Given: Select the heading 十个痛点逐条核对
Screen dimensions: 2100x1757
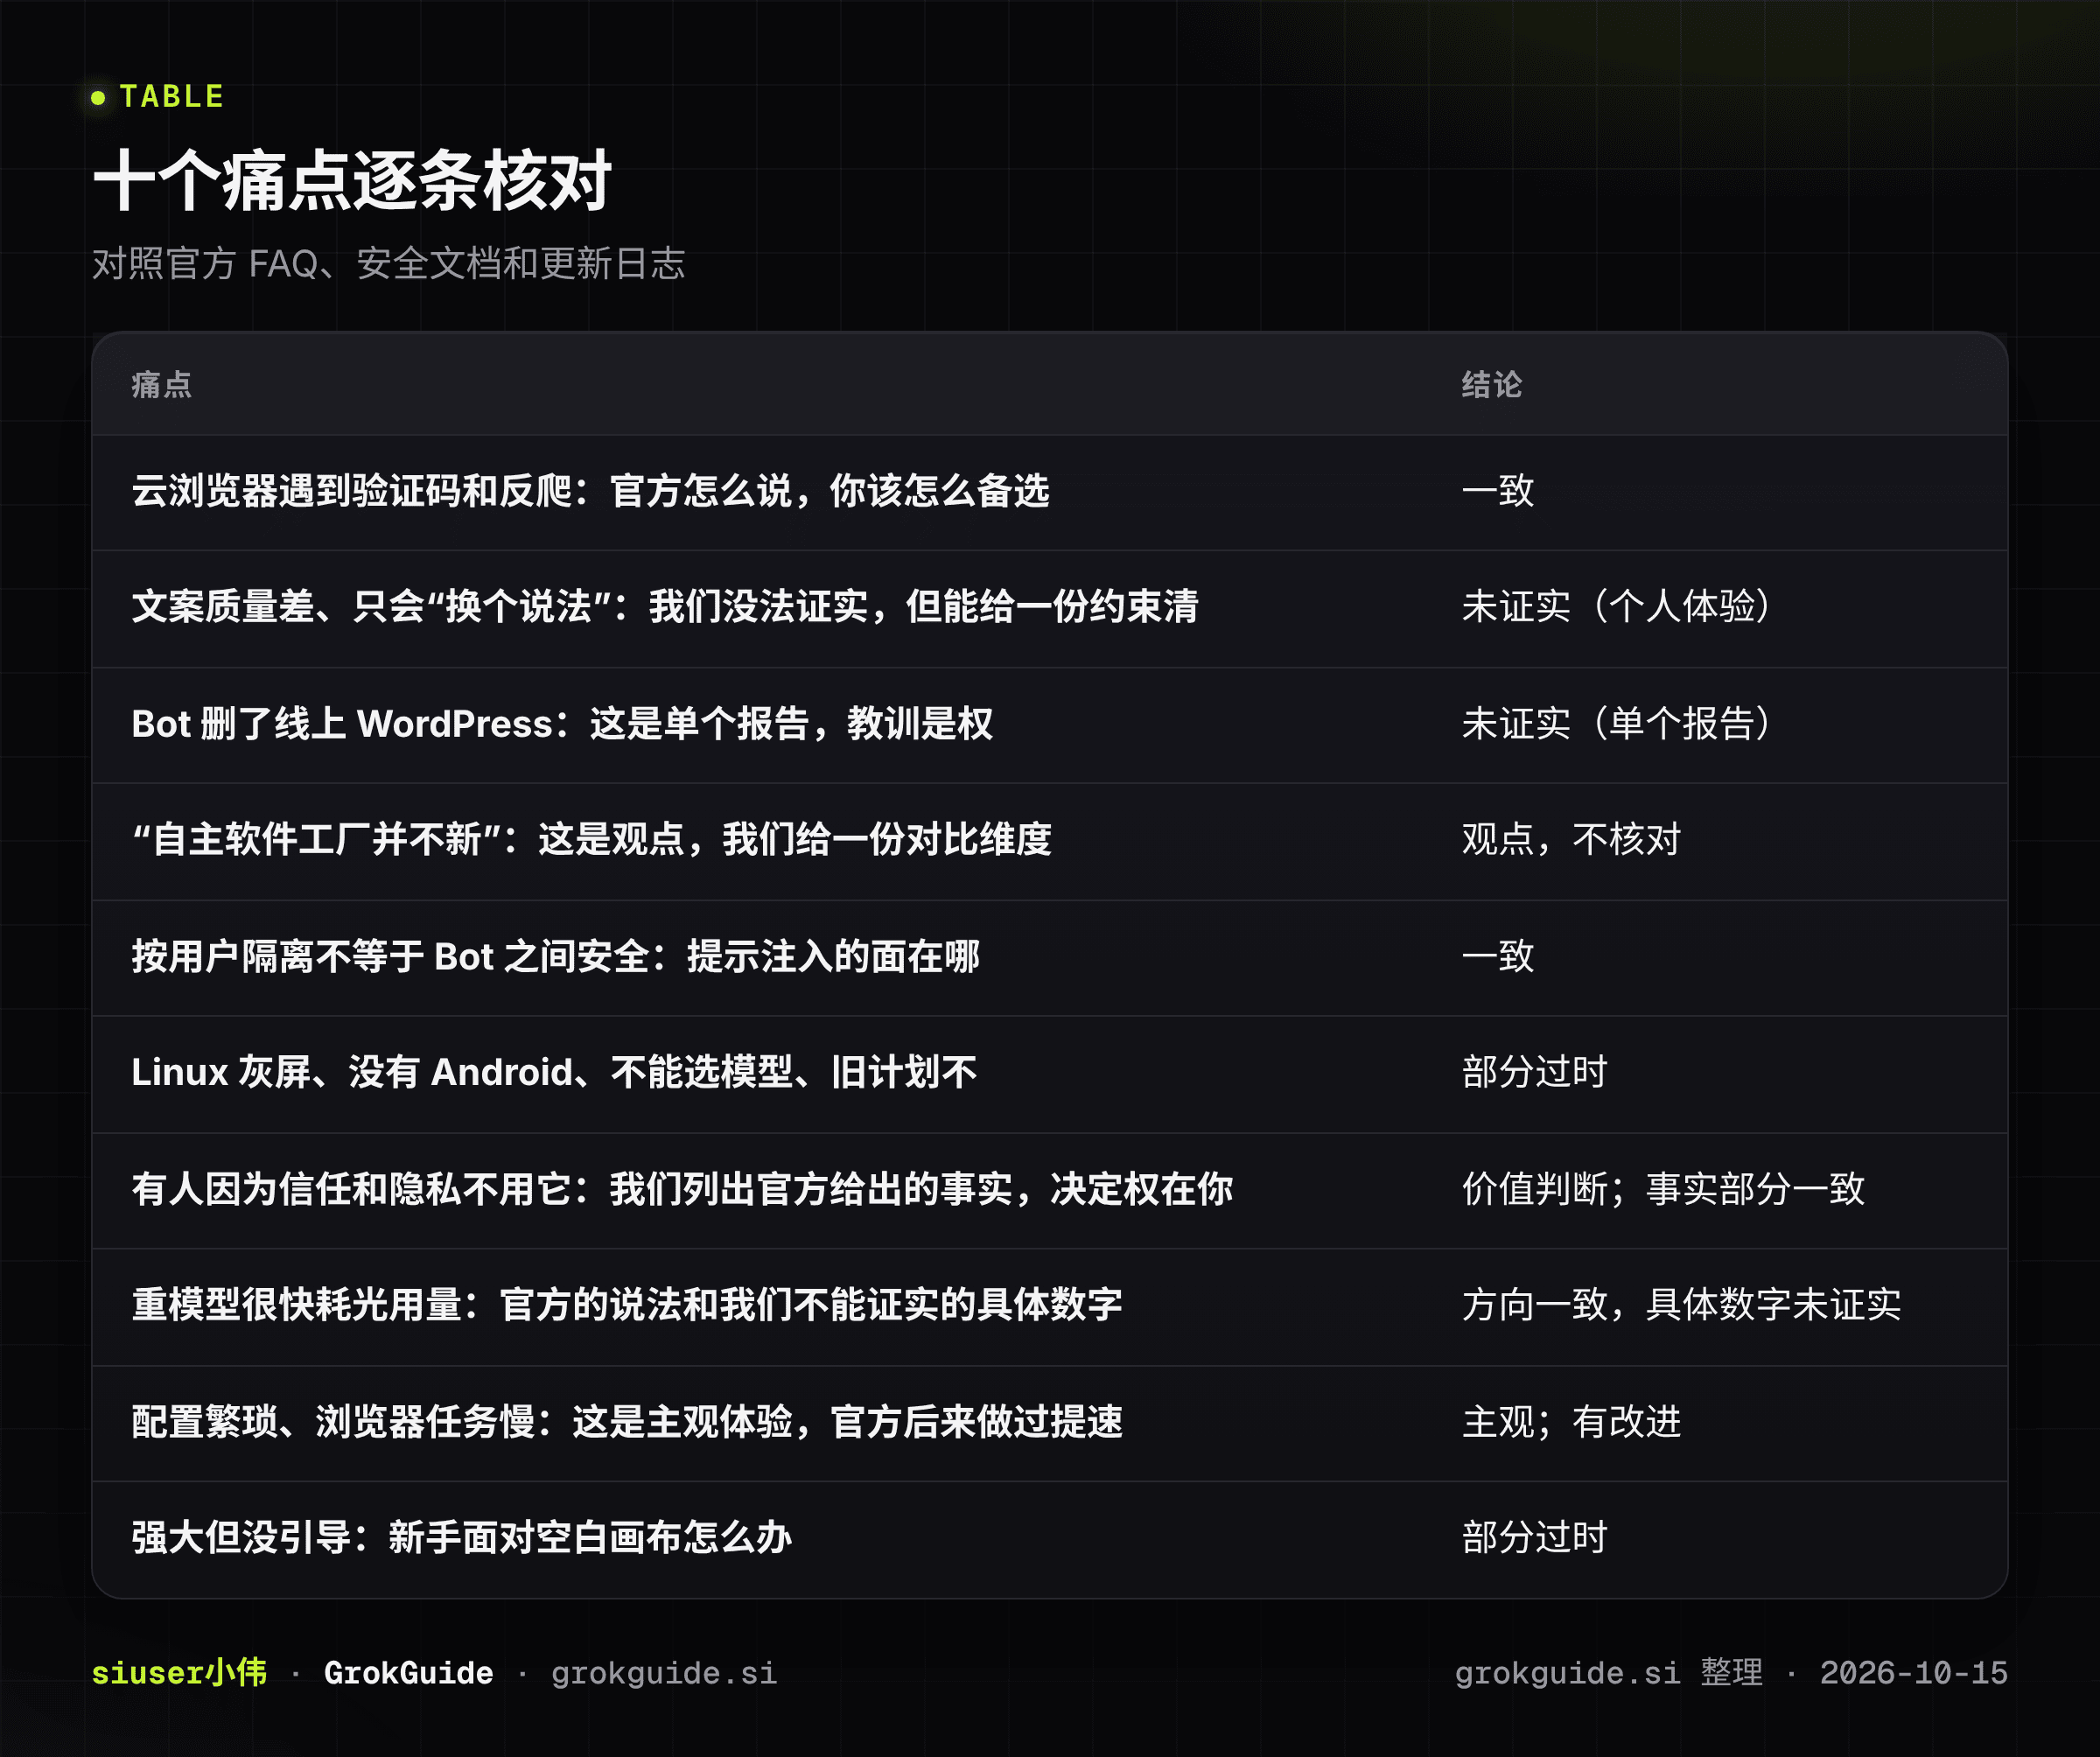Looking at the screenshot, I should (x=352, y=181).
